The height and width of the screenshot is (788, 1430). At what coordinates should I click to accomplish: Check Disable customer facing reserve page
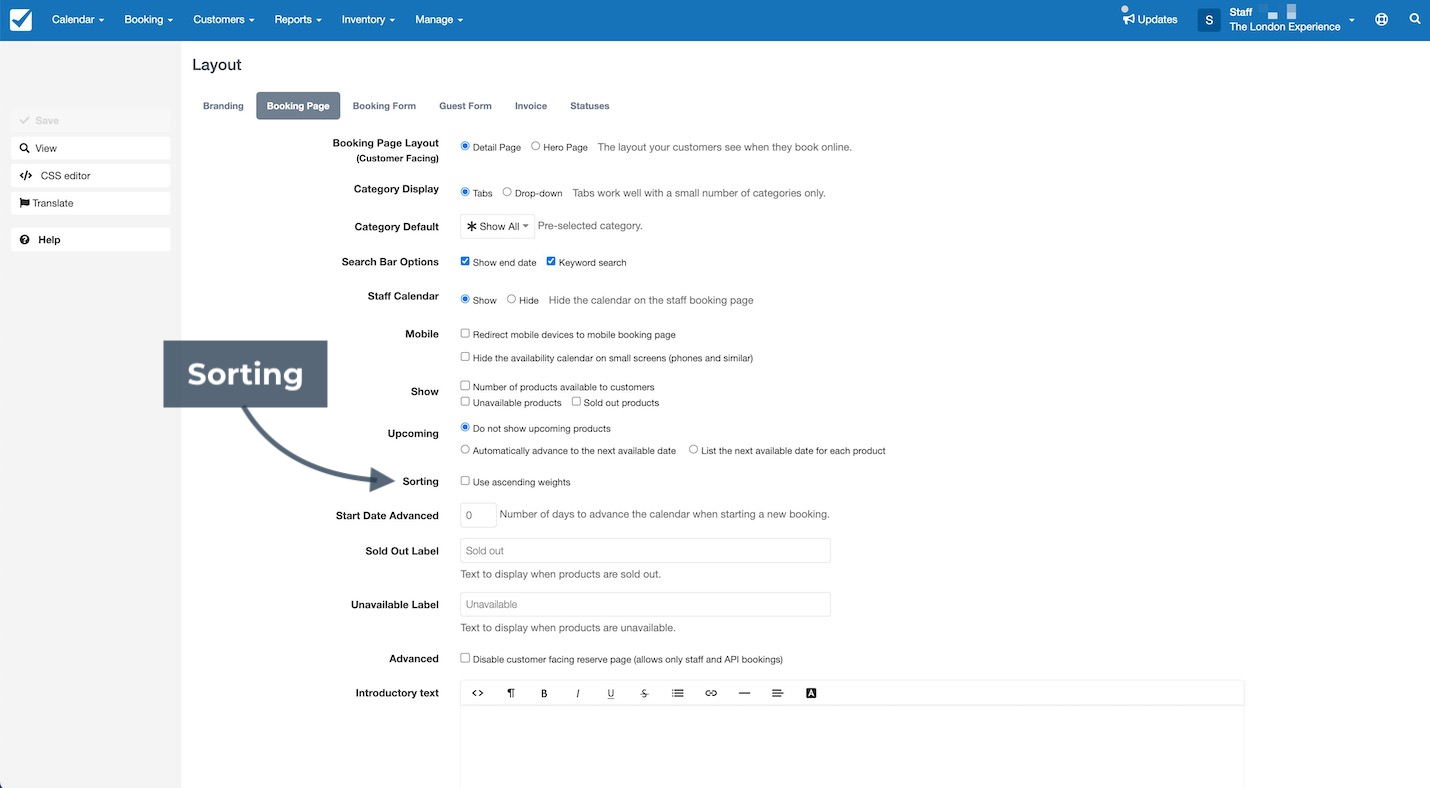click(x=465, y=658)
